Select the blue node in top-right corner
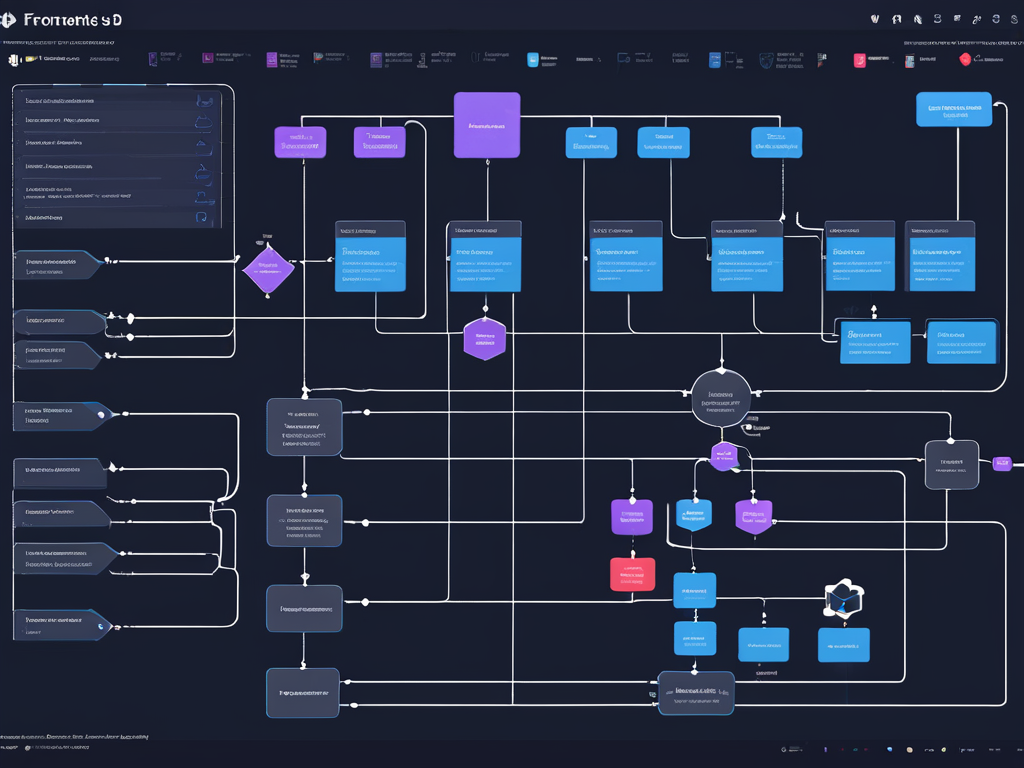The image size is (1024, 768). tap(954, 110)
